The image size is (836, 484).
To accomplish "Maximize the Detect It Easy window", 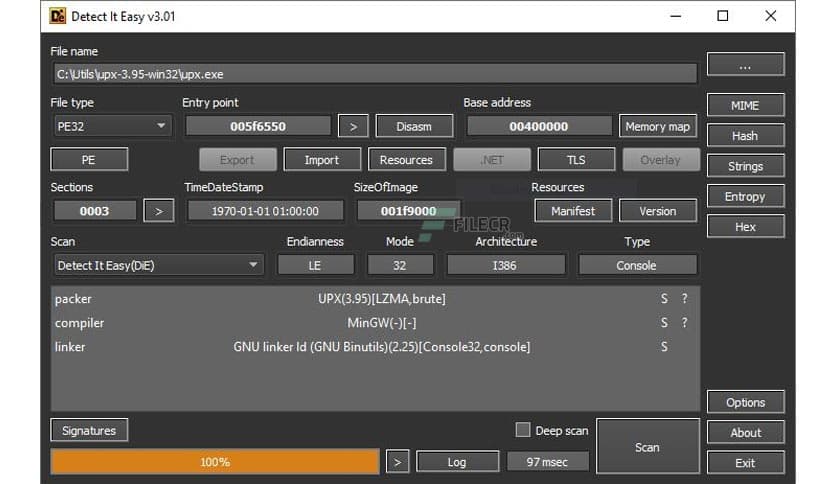I will [x=722, y=16].
